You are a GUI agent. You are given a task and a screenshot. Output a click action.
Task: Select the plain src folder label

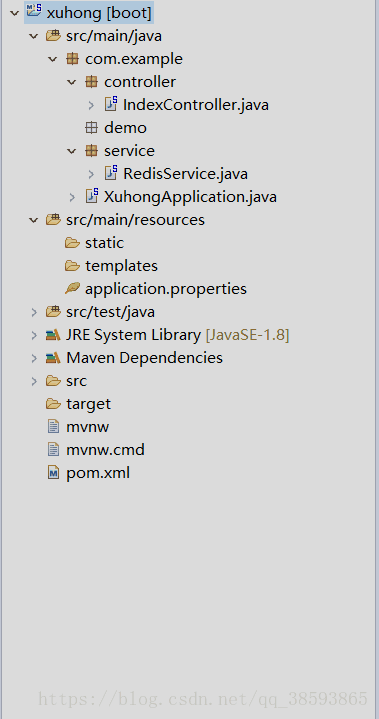coord(77,381)
